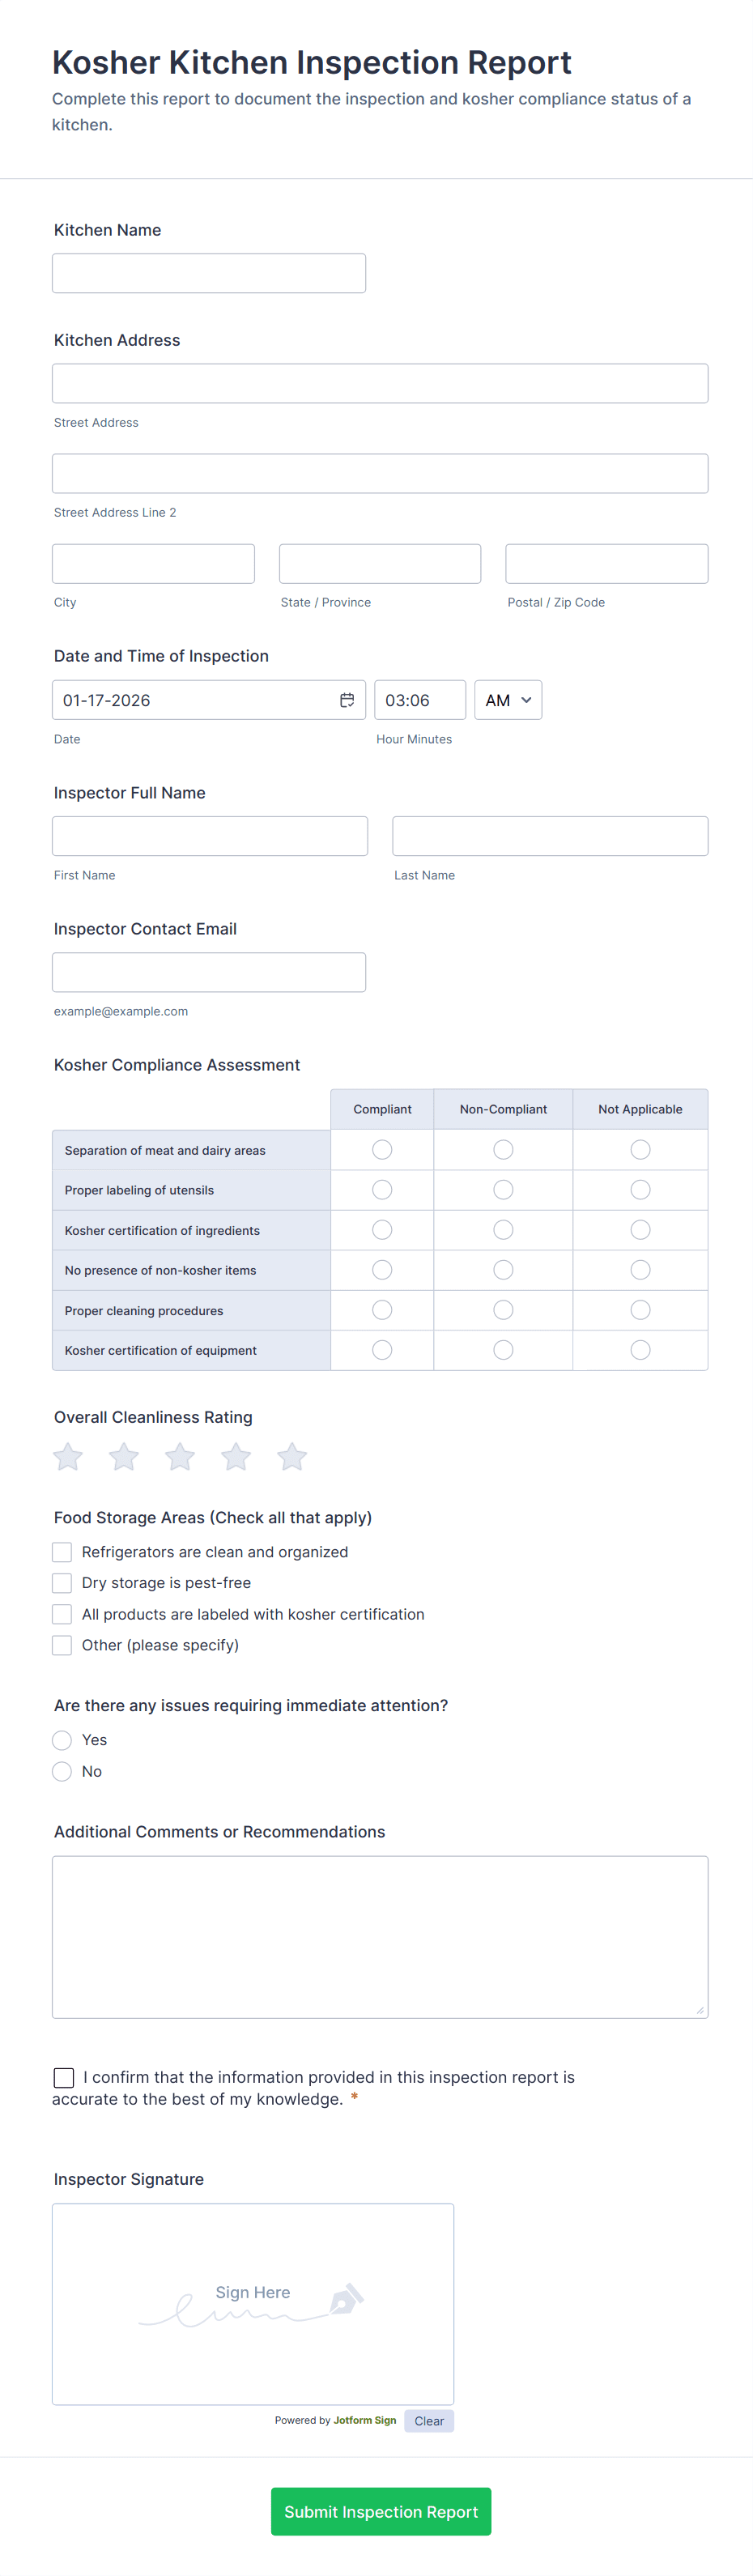Click the Submit Inspection Report button
The width and height of the screenshot is (753, 2576).
click(x=380, y=2511)
